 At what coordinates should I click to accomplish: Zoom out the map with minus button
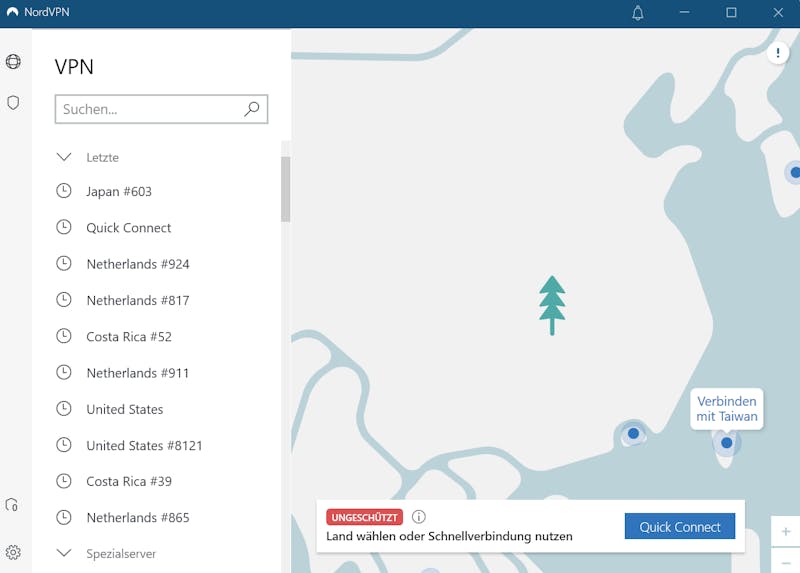[x=786, y=561]
